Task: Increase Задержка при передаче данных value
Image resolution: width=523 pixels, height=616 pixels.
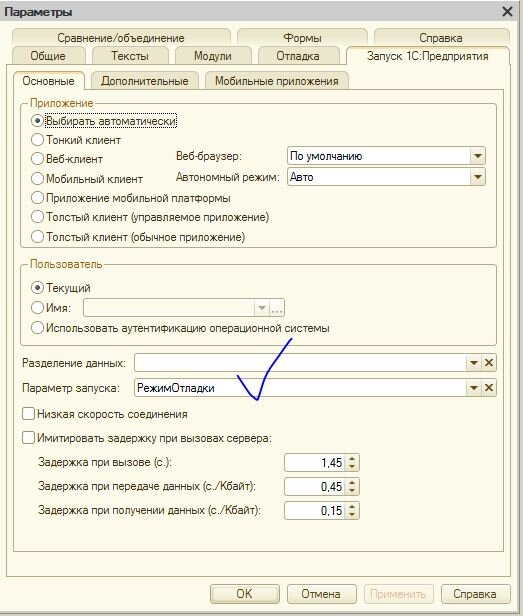Action: pos(352,483)
